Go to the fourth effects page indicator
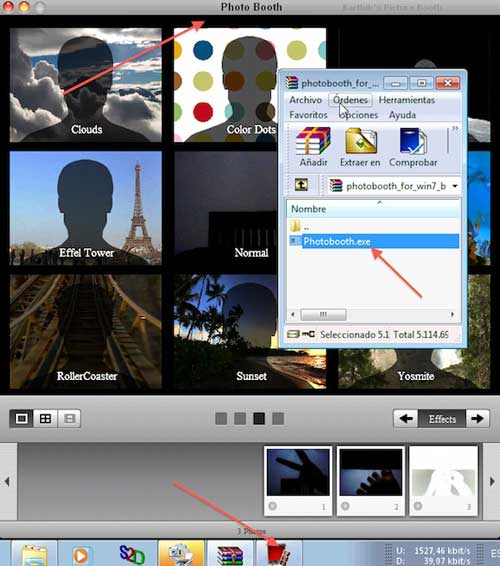Screen dimensions: 500x566 (278, 419)
